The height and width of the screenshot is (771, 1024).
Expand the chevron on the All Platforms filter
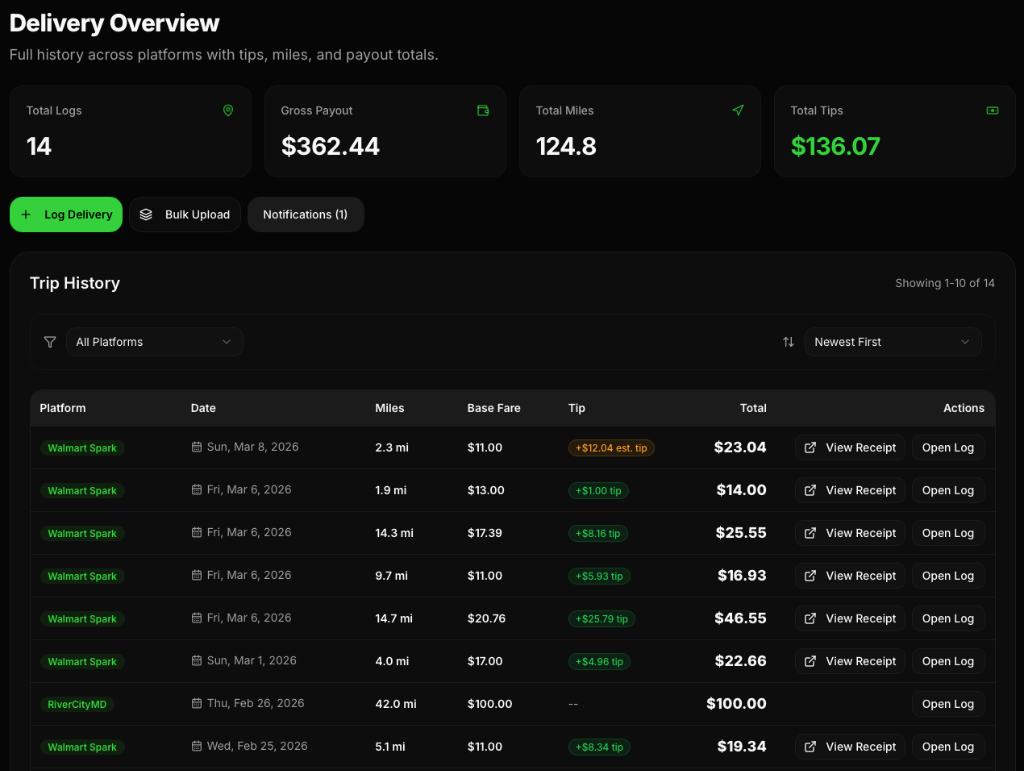click(227, 341)
